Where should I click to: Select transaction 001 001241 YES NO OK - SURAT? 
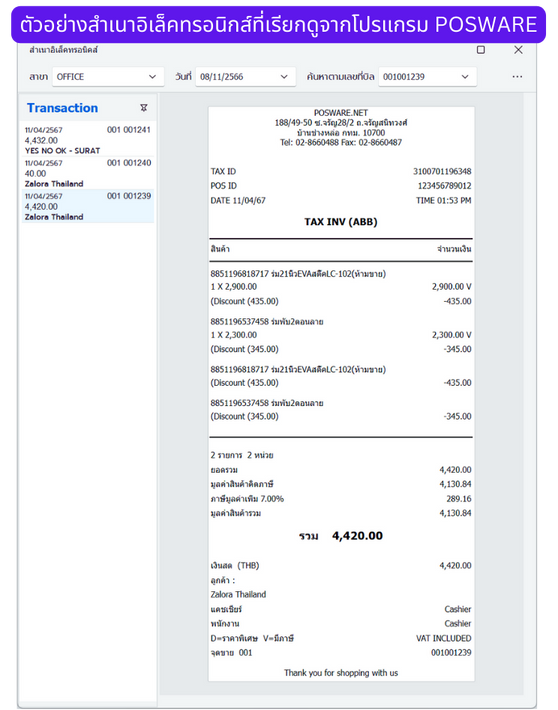tap(87, 140)
